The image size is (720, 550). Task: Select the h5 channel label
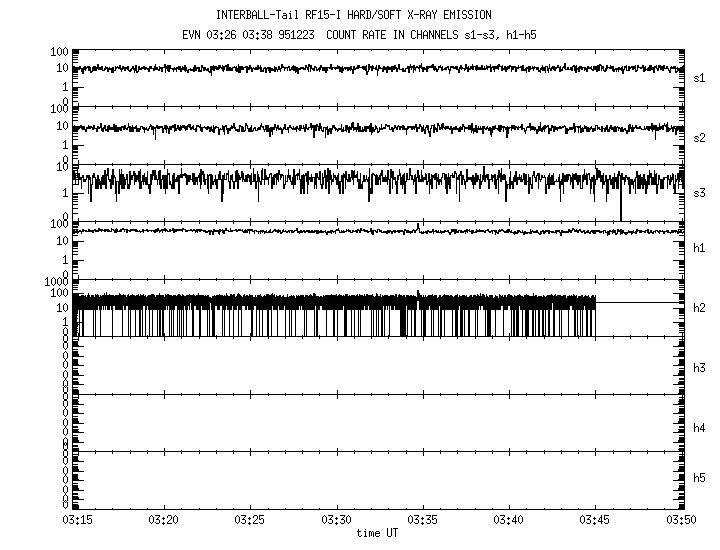click(x=699, y=477)
